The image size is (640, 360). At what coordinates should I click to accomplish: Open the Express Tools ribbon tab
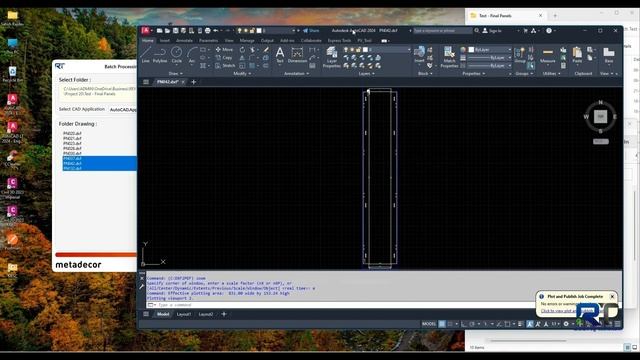339,40
